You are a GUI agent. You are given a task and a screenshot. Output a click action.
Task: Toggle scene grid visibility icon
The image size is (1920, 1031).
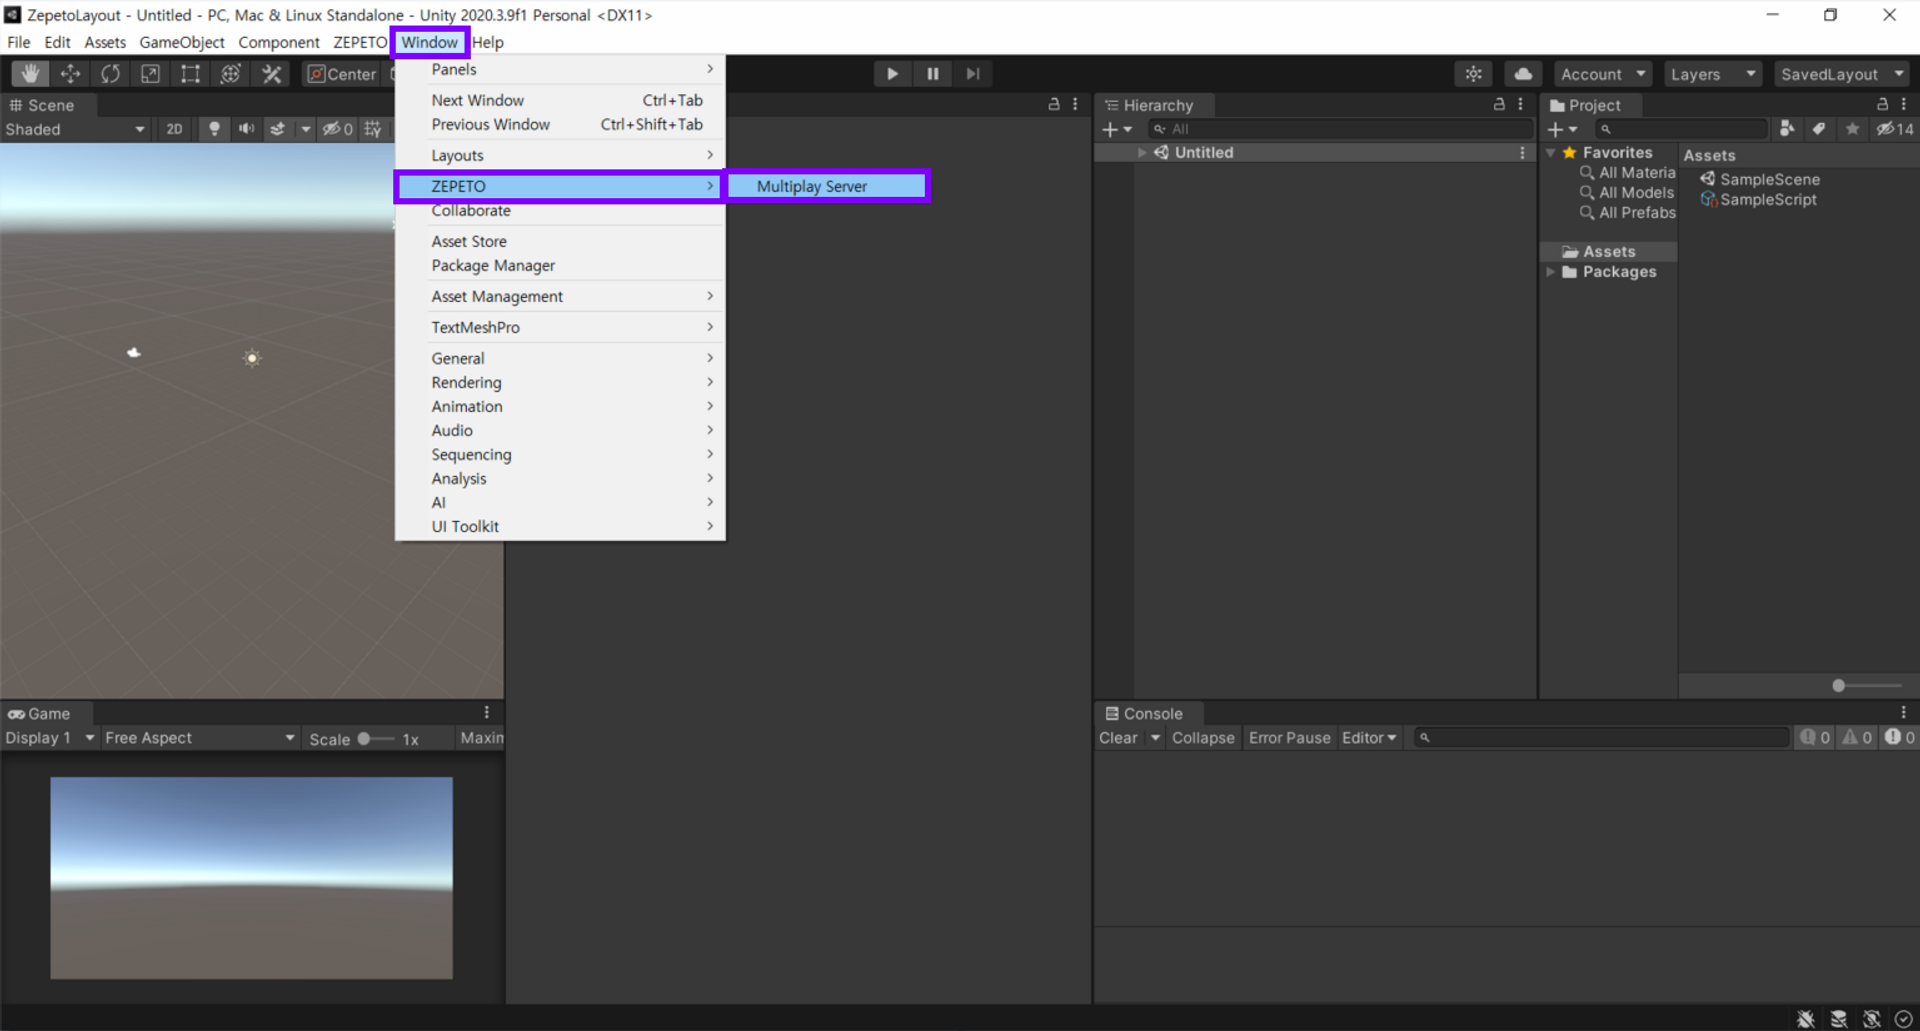tap(373, 129)
